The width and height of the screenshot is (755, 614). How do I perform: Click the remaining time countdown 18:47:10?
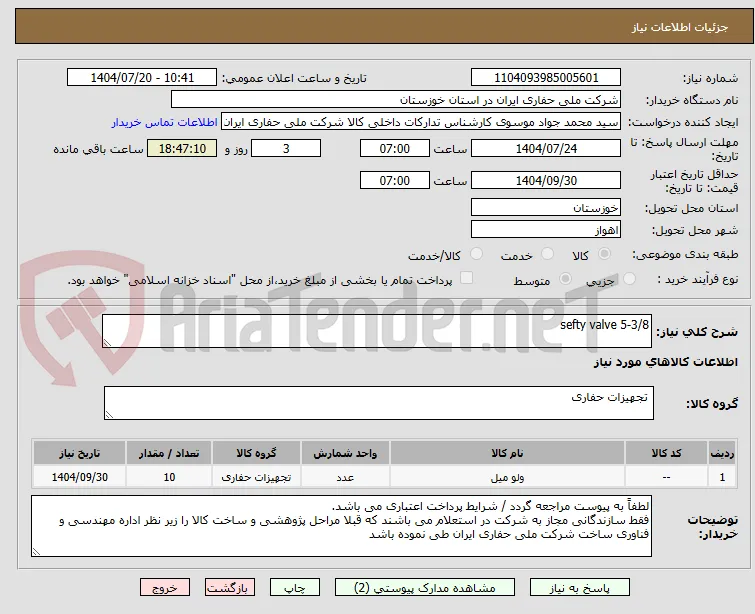coord(182,148)
